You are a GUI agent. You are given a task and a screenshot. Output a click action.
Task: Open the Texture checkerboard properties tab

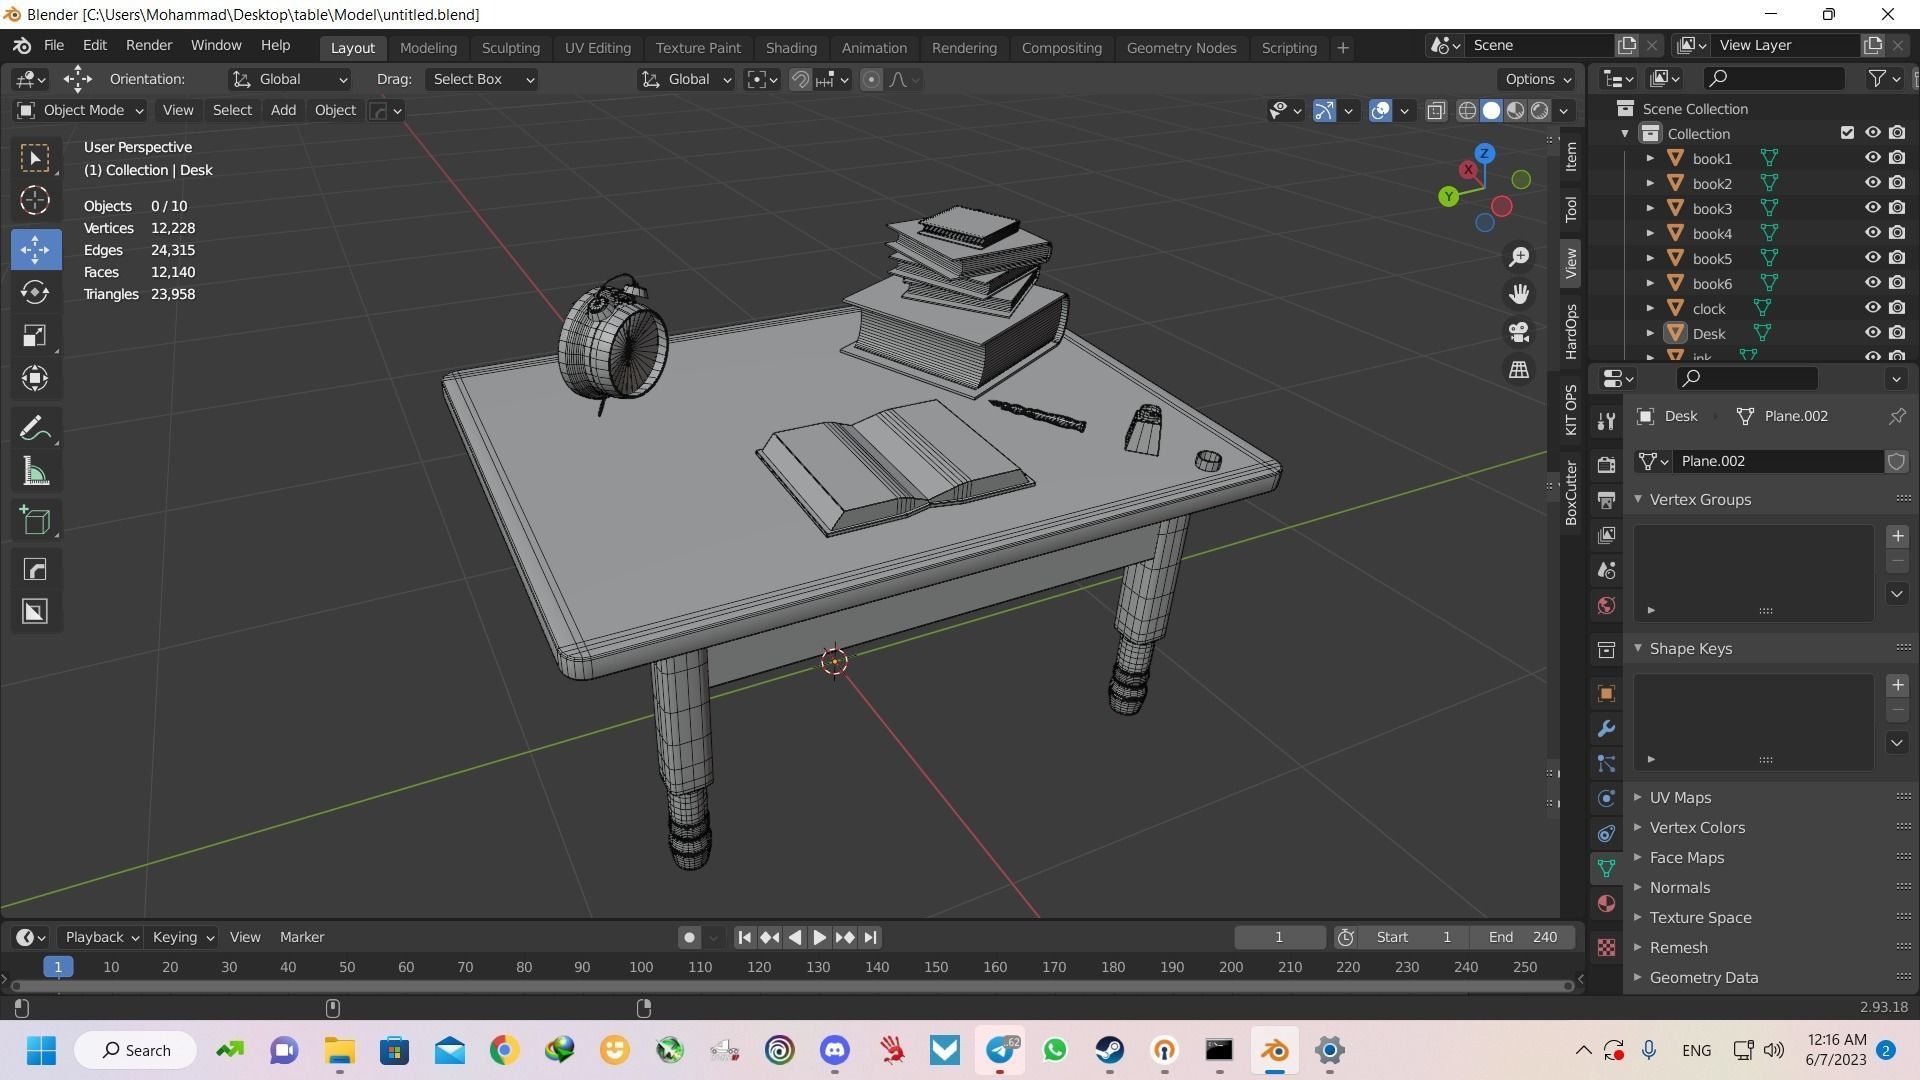pyautogui.click(x=1606, y=947)
